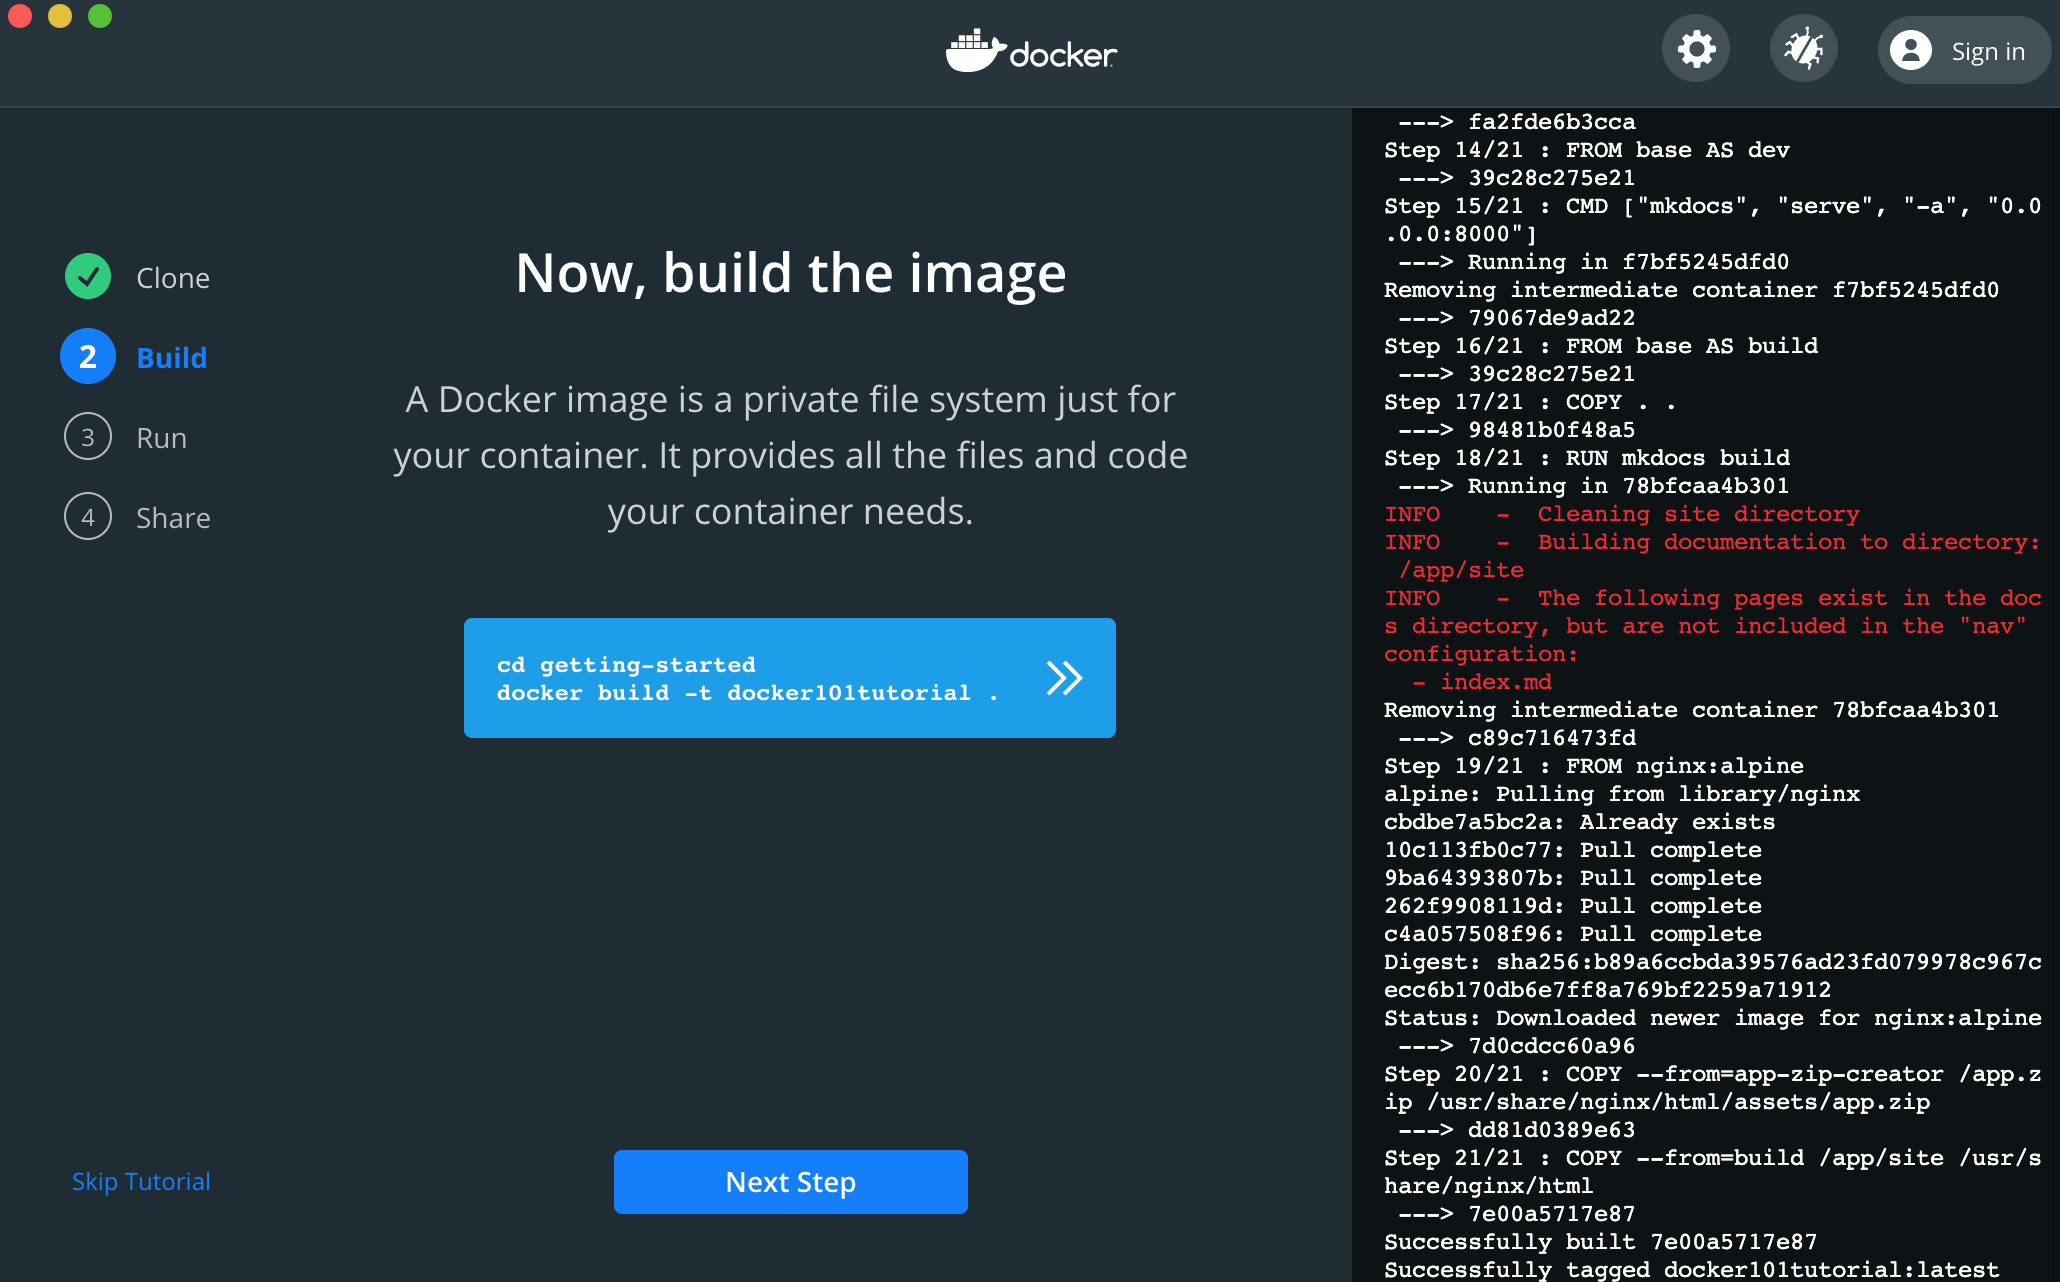Go to the Share step label

point(173,518)
